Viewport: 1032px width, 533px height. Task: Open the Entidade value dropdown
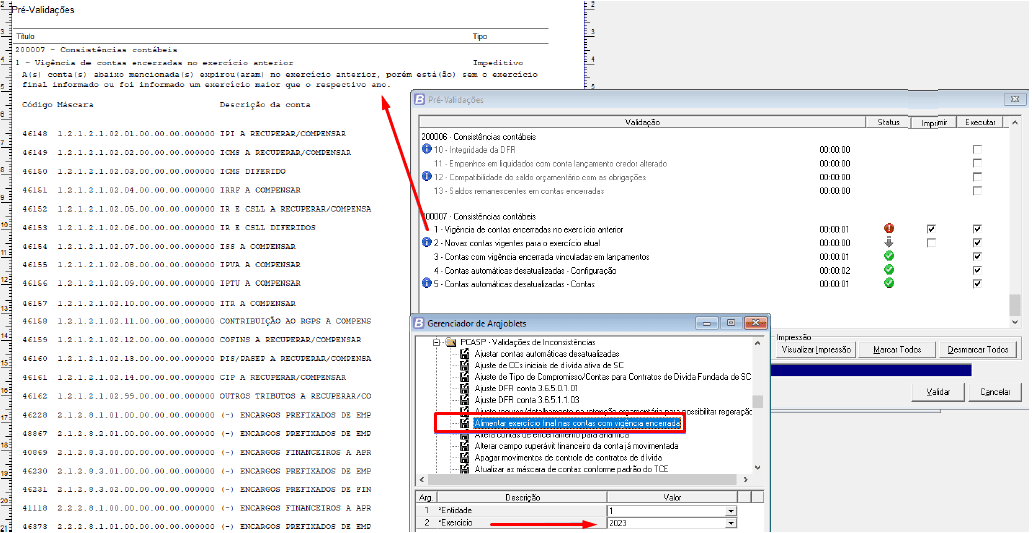[x=731, y=510]
